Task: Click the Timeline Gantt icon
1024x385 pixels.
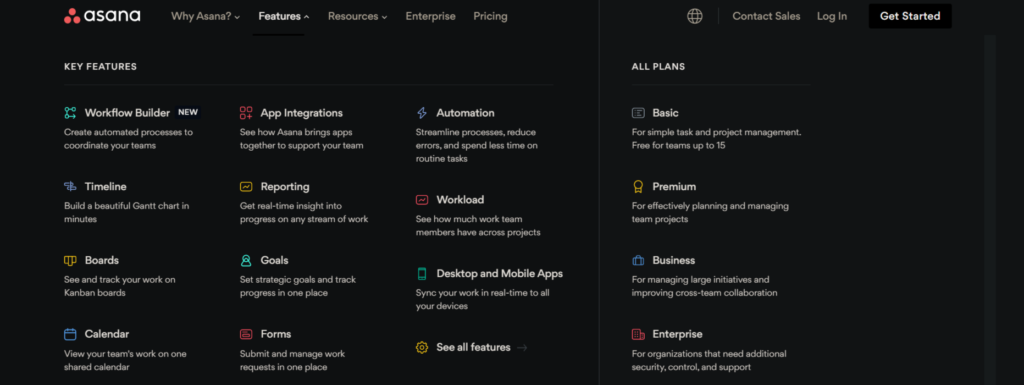Action: click(70, 187)
